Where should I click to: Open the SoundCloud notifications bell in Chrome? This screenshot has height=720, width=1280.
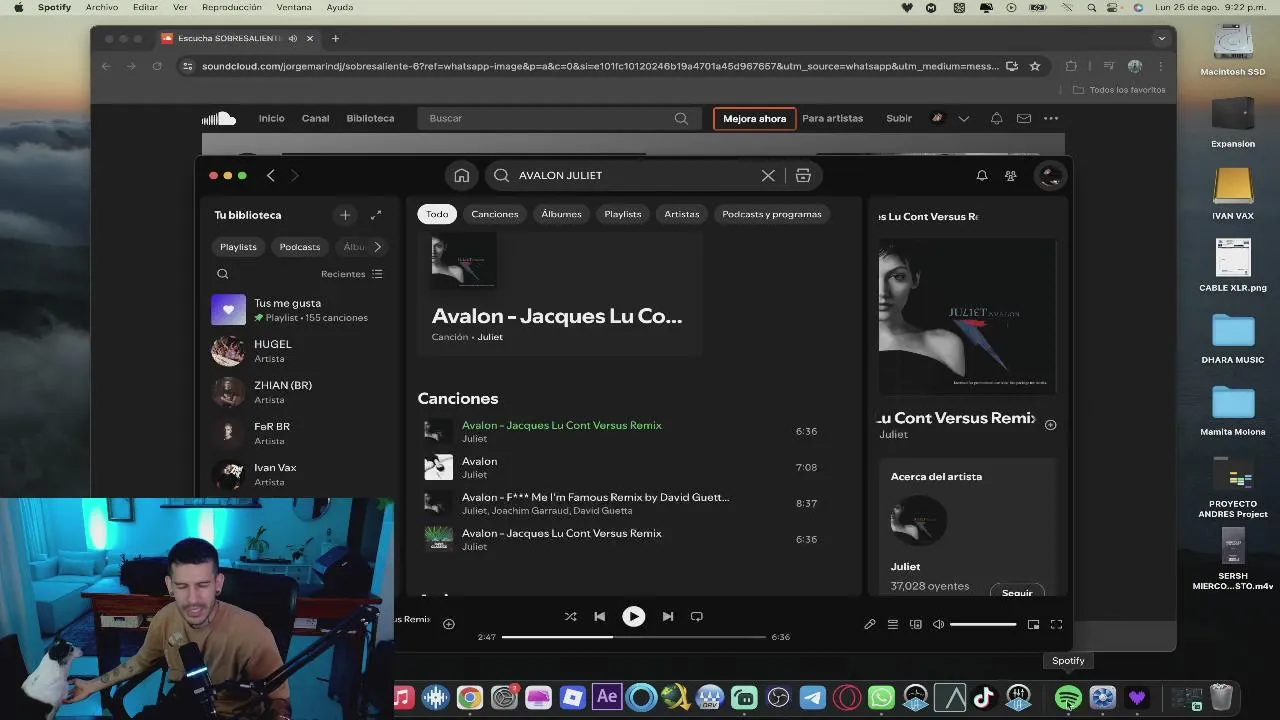pyautogui.click(x=996, y=118)
